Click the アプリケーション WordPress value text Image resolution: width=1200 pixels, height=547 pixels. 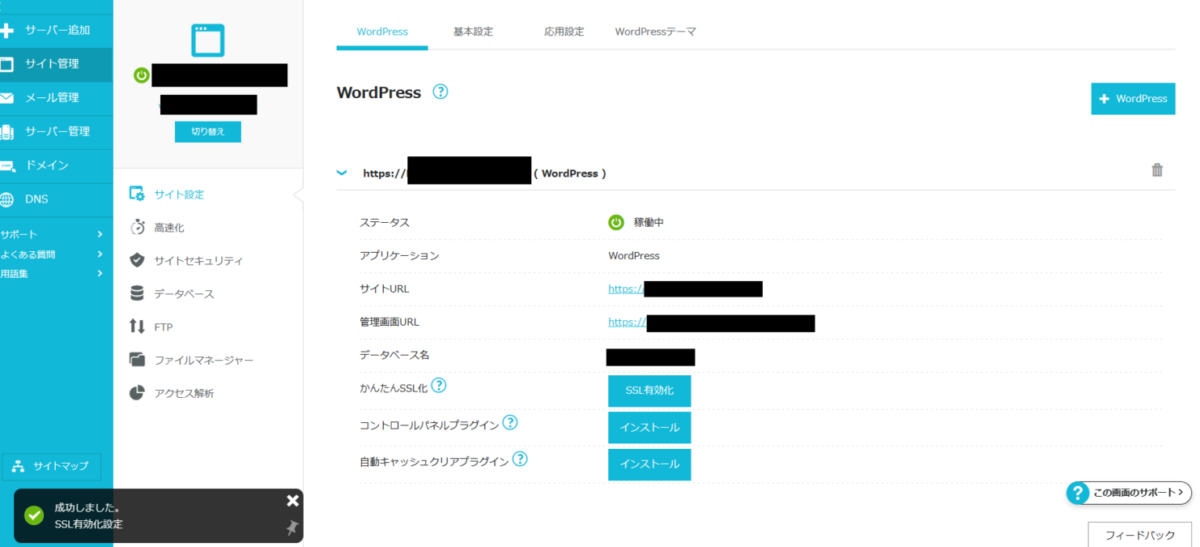(x=634, y=256)
